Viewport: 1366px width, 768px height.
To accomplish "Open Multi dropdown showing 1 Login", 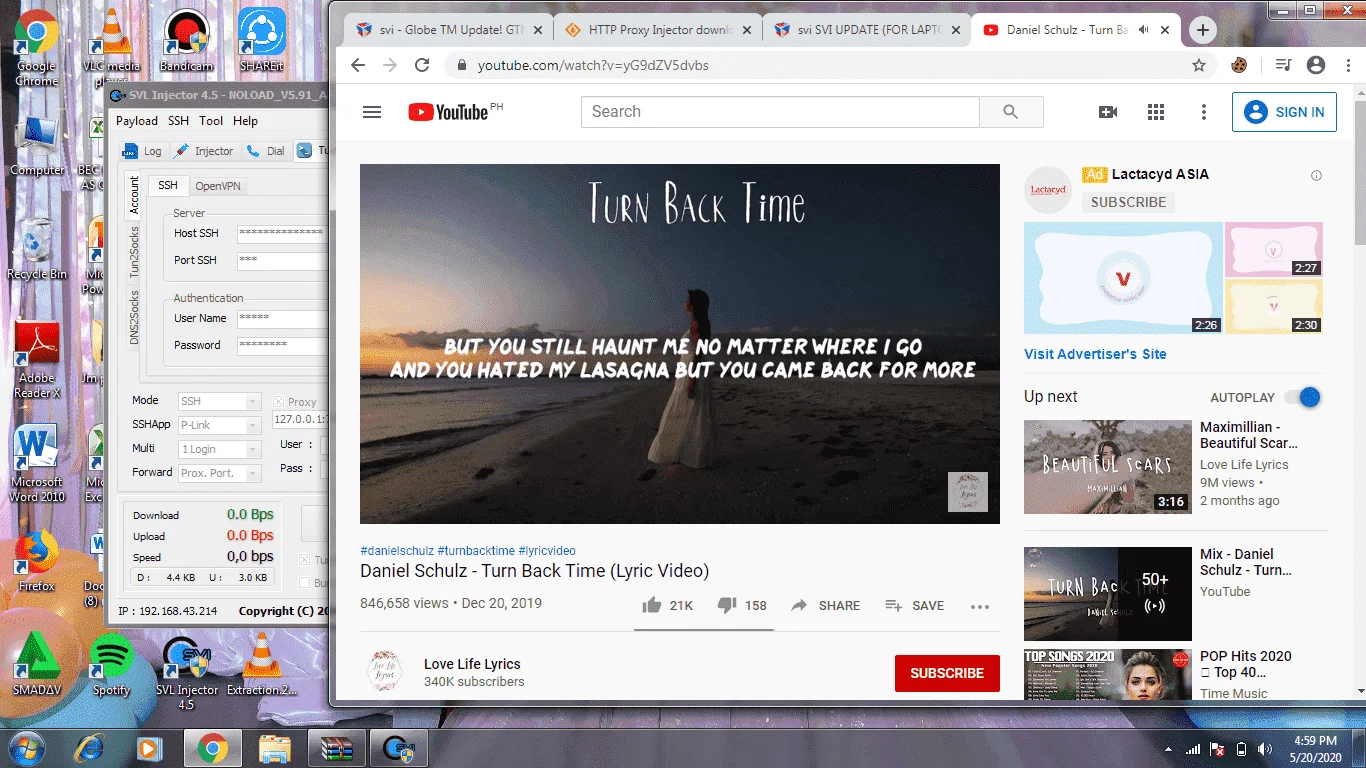I will point(219,449).
